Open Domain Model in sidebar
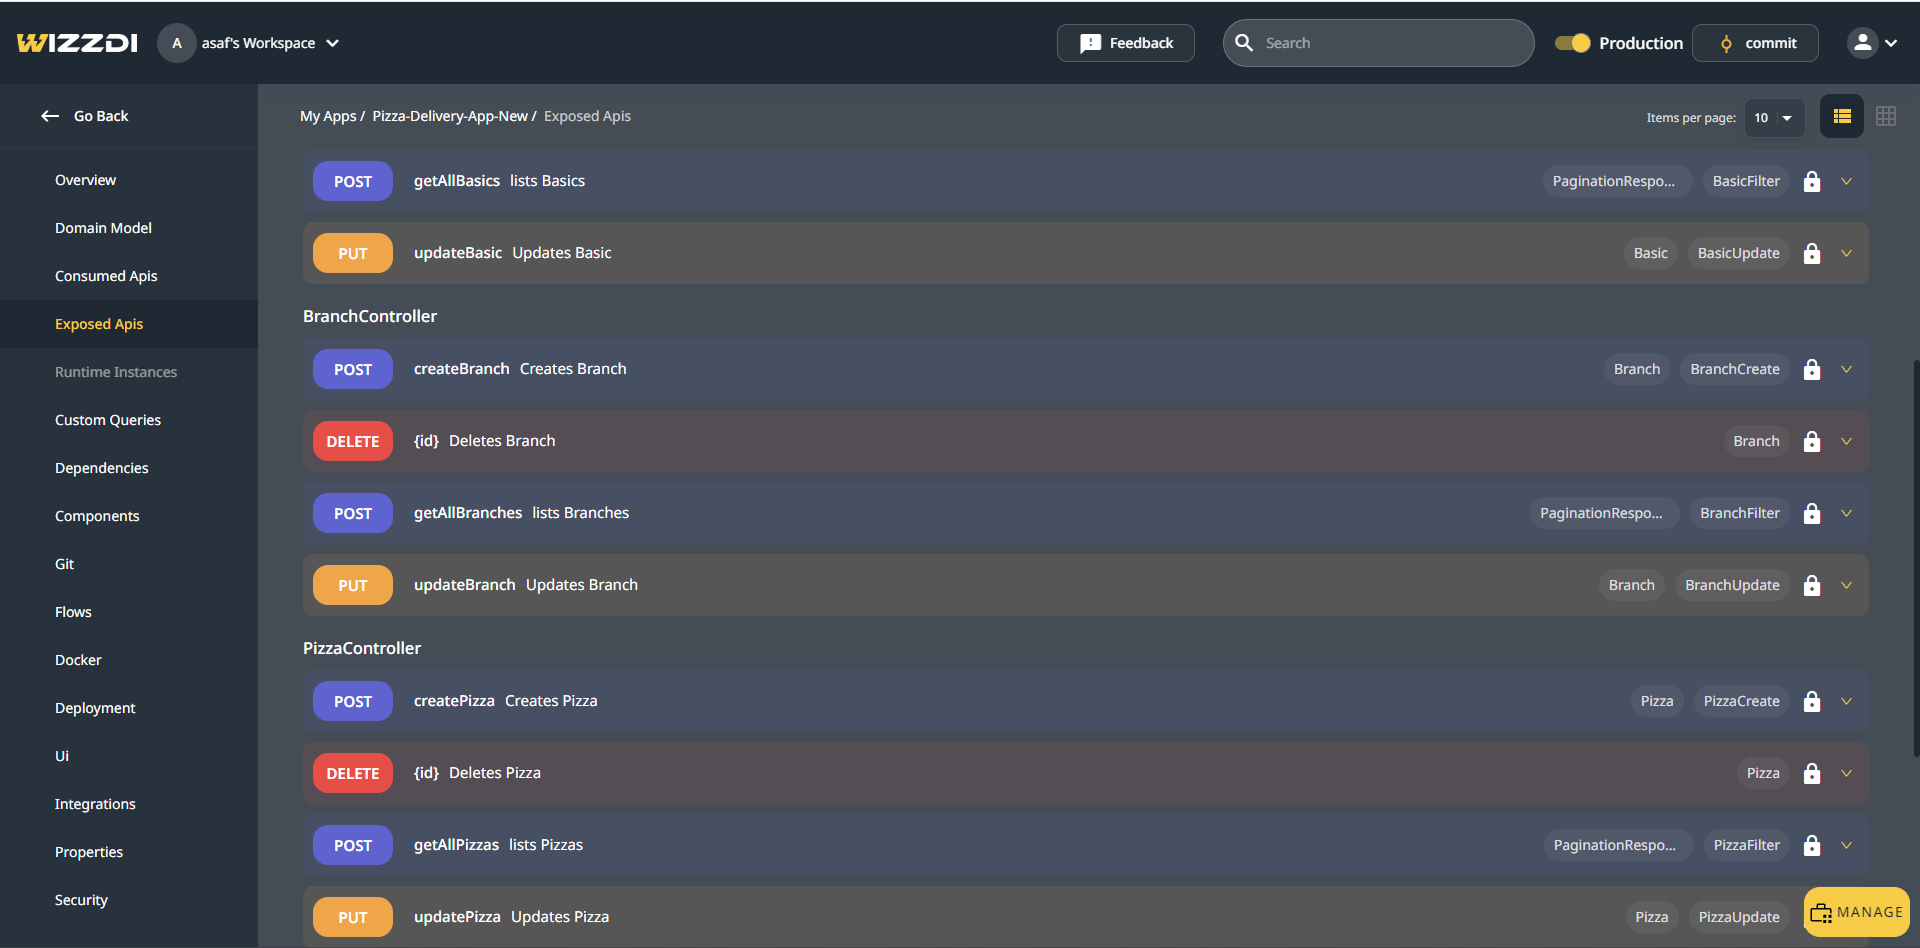 [103, 228]
